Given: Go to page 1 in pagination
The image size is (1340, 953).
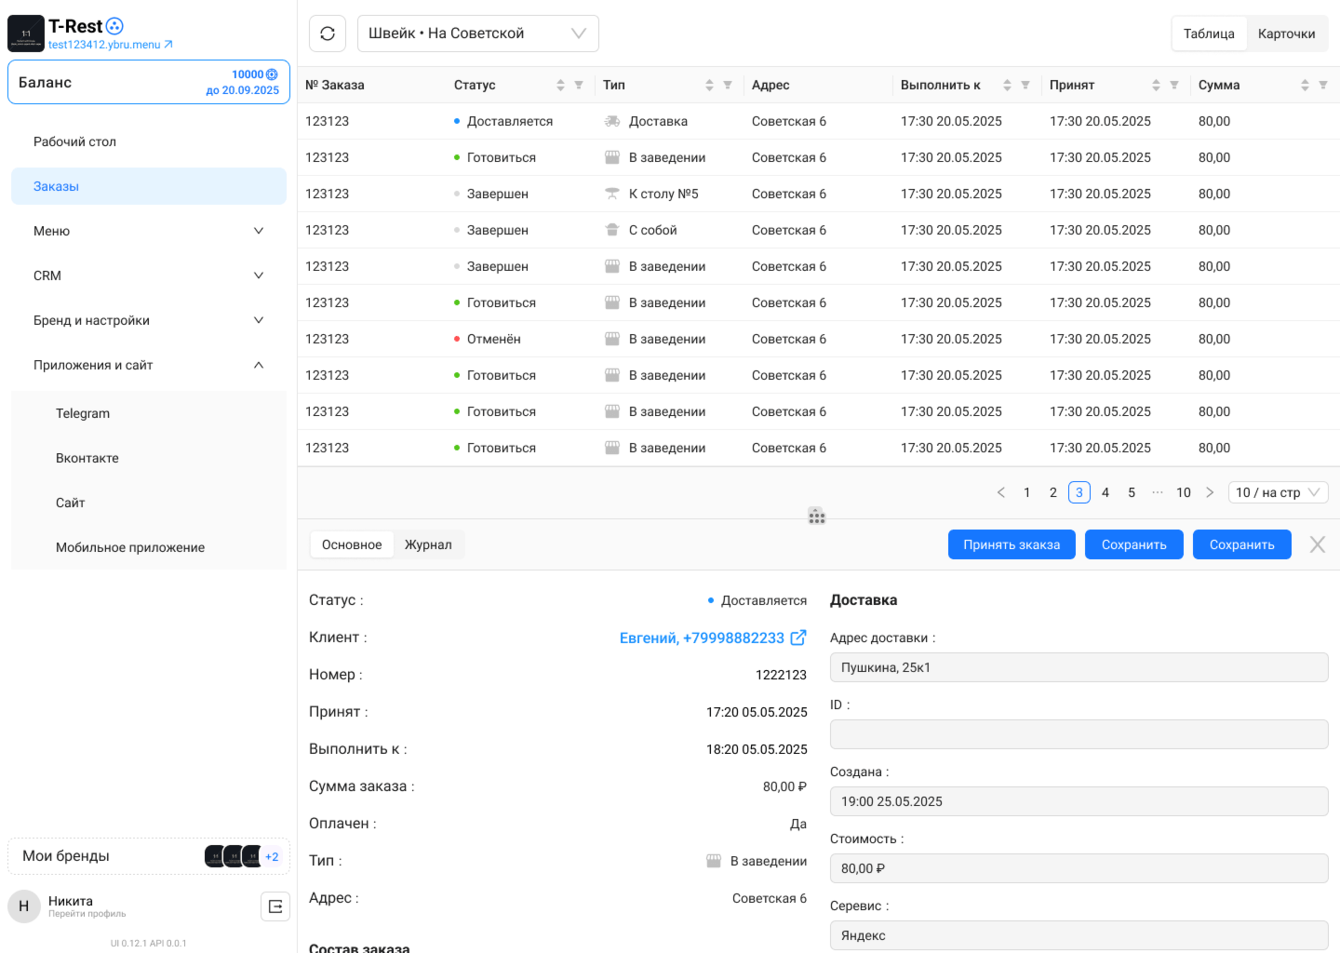Looking at the screenshot, I should [x=1027, y=492].
